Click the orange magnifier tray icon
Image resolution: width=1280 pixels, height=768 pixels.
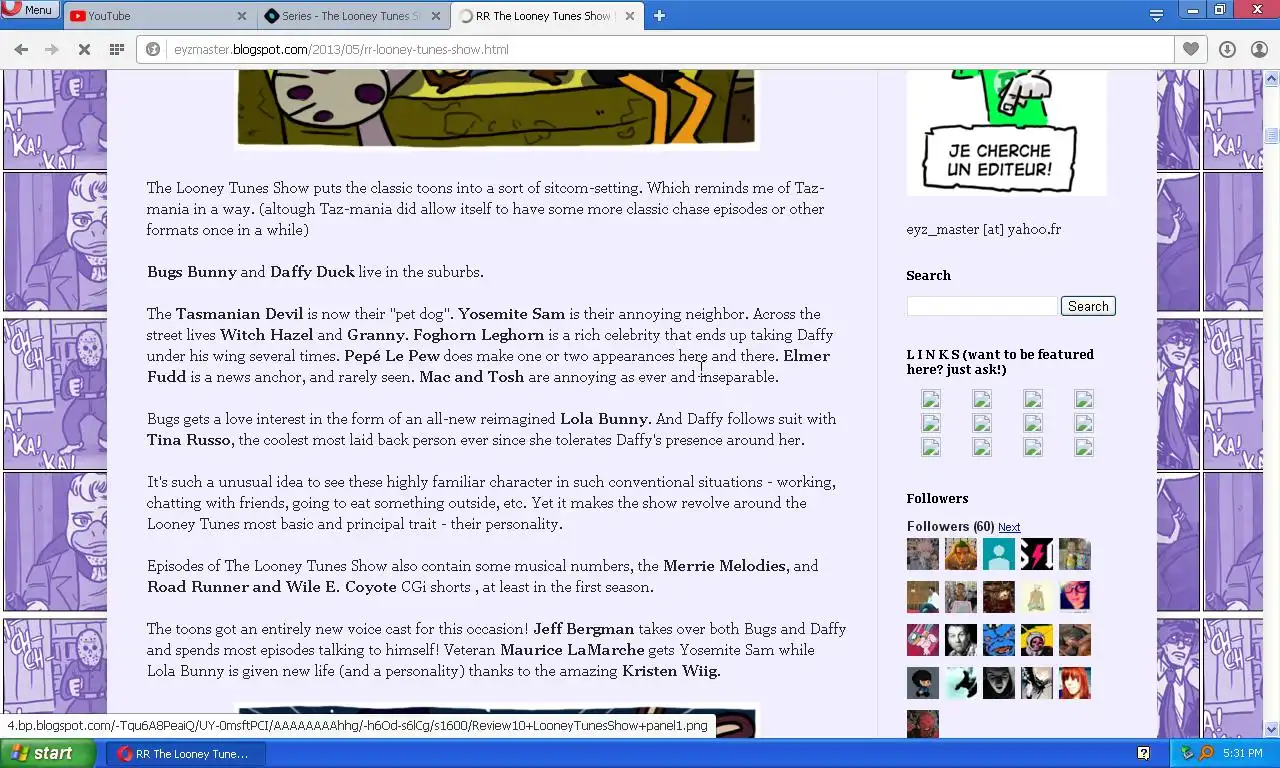point(1206,753)
